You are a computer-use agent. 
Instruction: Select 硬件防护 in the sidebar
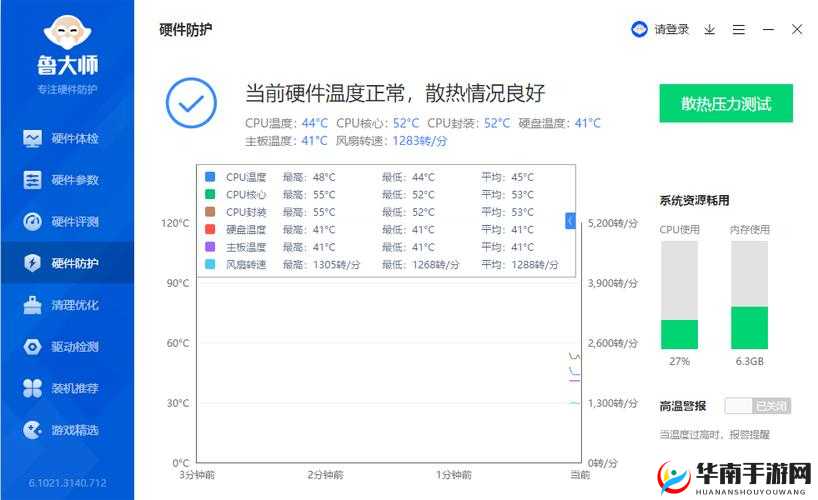click(x=67, y=263)
